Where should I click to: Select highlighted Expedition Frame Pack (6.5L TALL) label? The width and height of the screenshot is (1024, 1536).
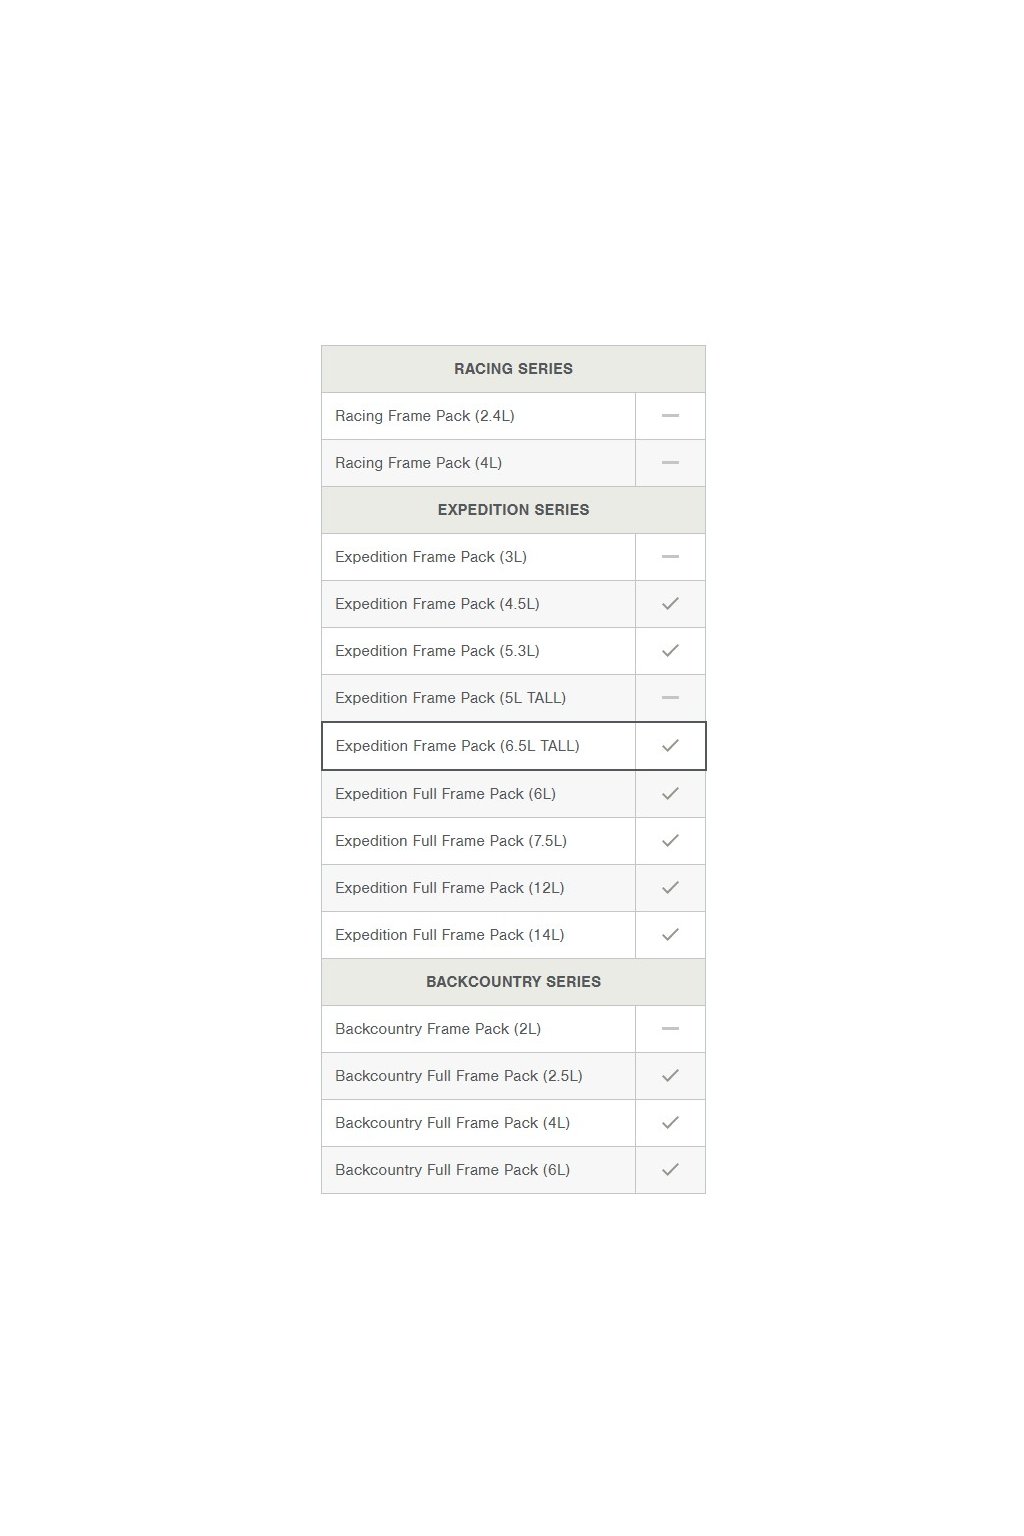tap(457, 746)
